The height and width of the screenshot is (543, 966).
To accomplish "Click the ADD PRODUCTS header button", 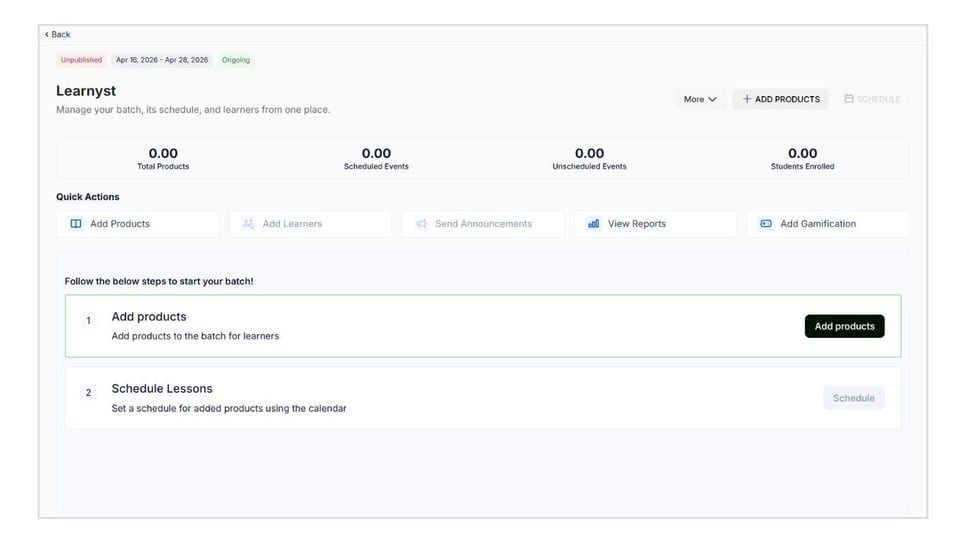I will [781, 99].
